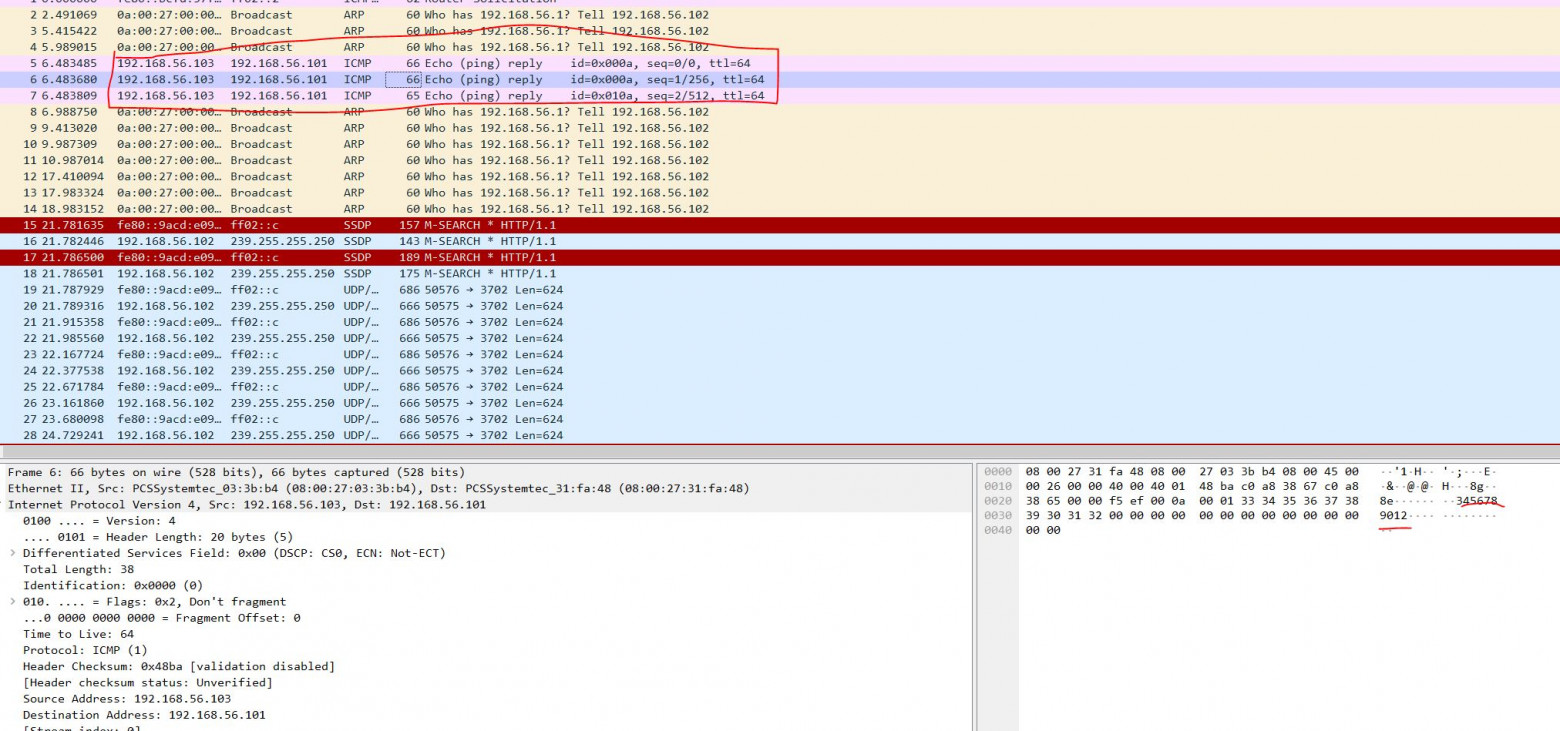Screen dimensions: 1560x731
Task: Expand the Differentiated Services Field node
Action: (13, 553)
